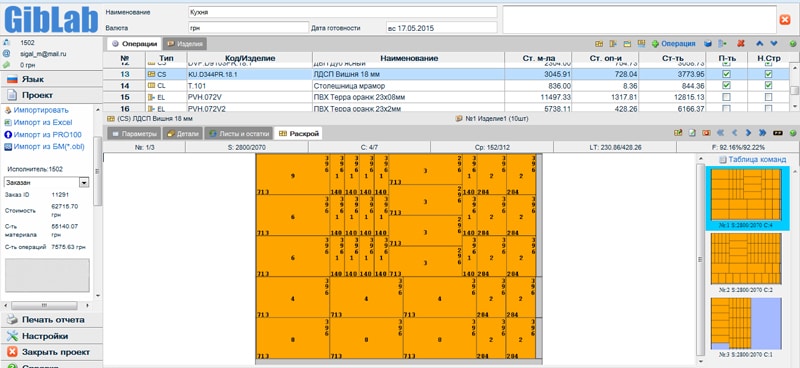Go to the previous cutting map

coord(735,133)
